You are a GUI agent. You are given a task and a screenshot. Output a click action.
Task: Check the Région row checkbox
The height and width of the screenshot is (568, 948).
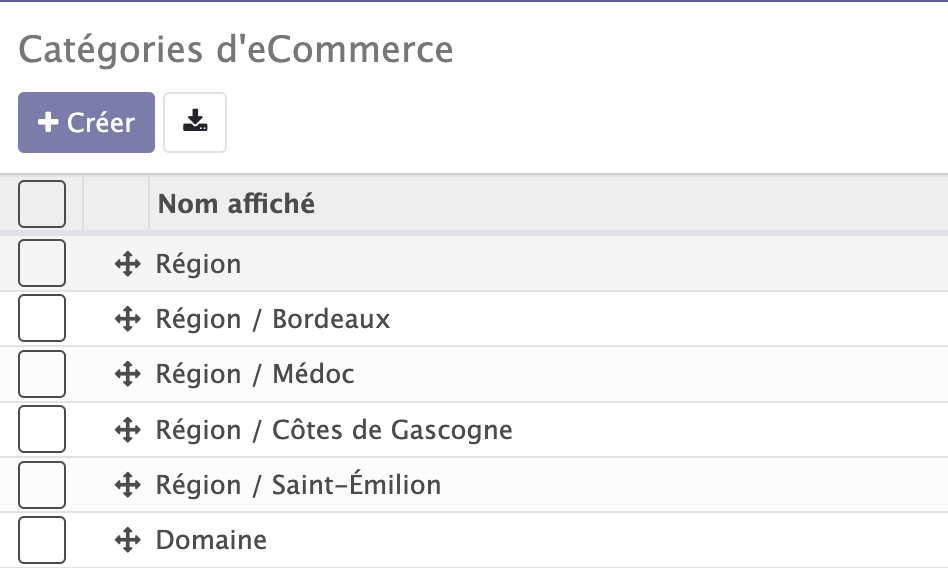coord(42,263)
